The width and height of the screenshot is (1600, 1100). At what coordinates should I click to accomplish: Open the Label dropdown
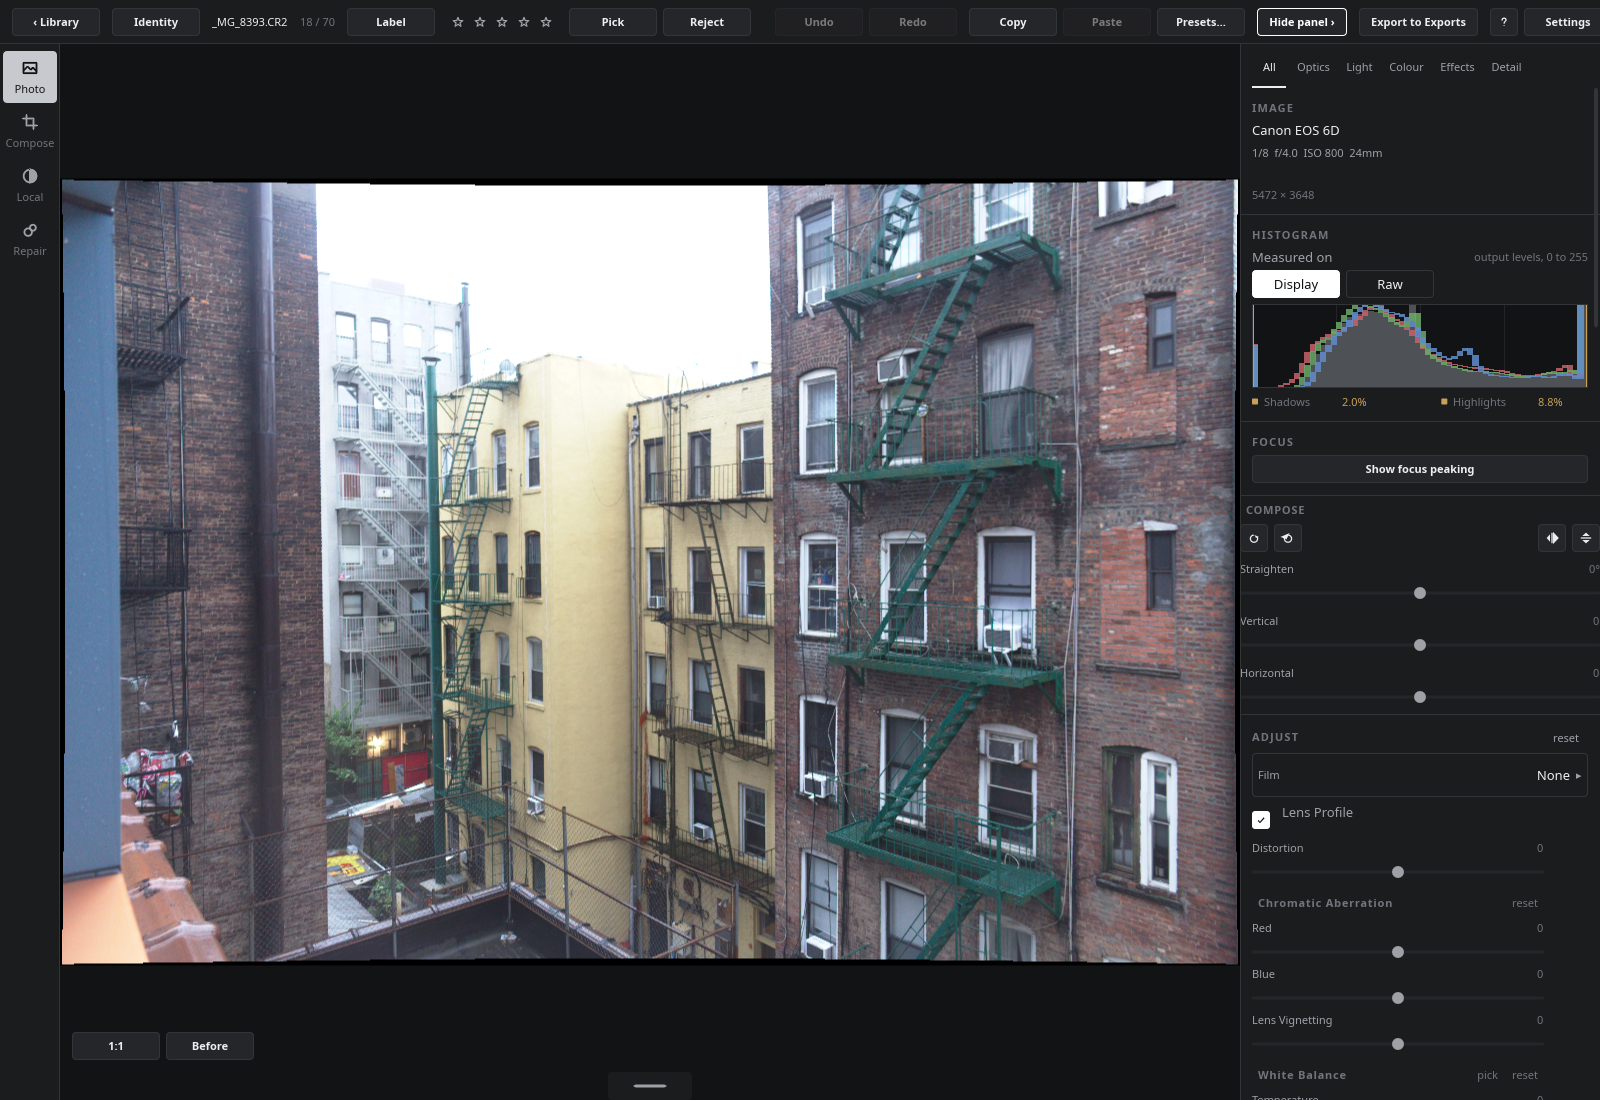[x=391, y=22]
